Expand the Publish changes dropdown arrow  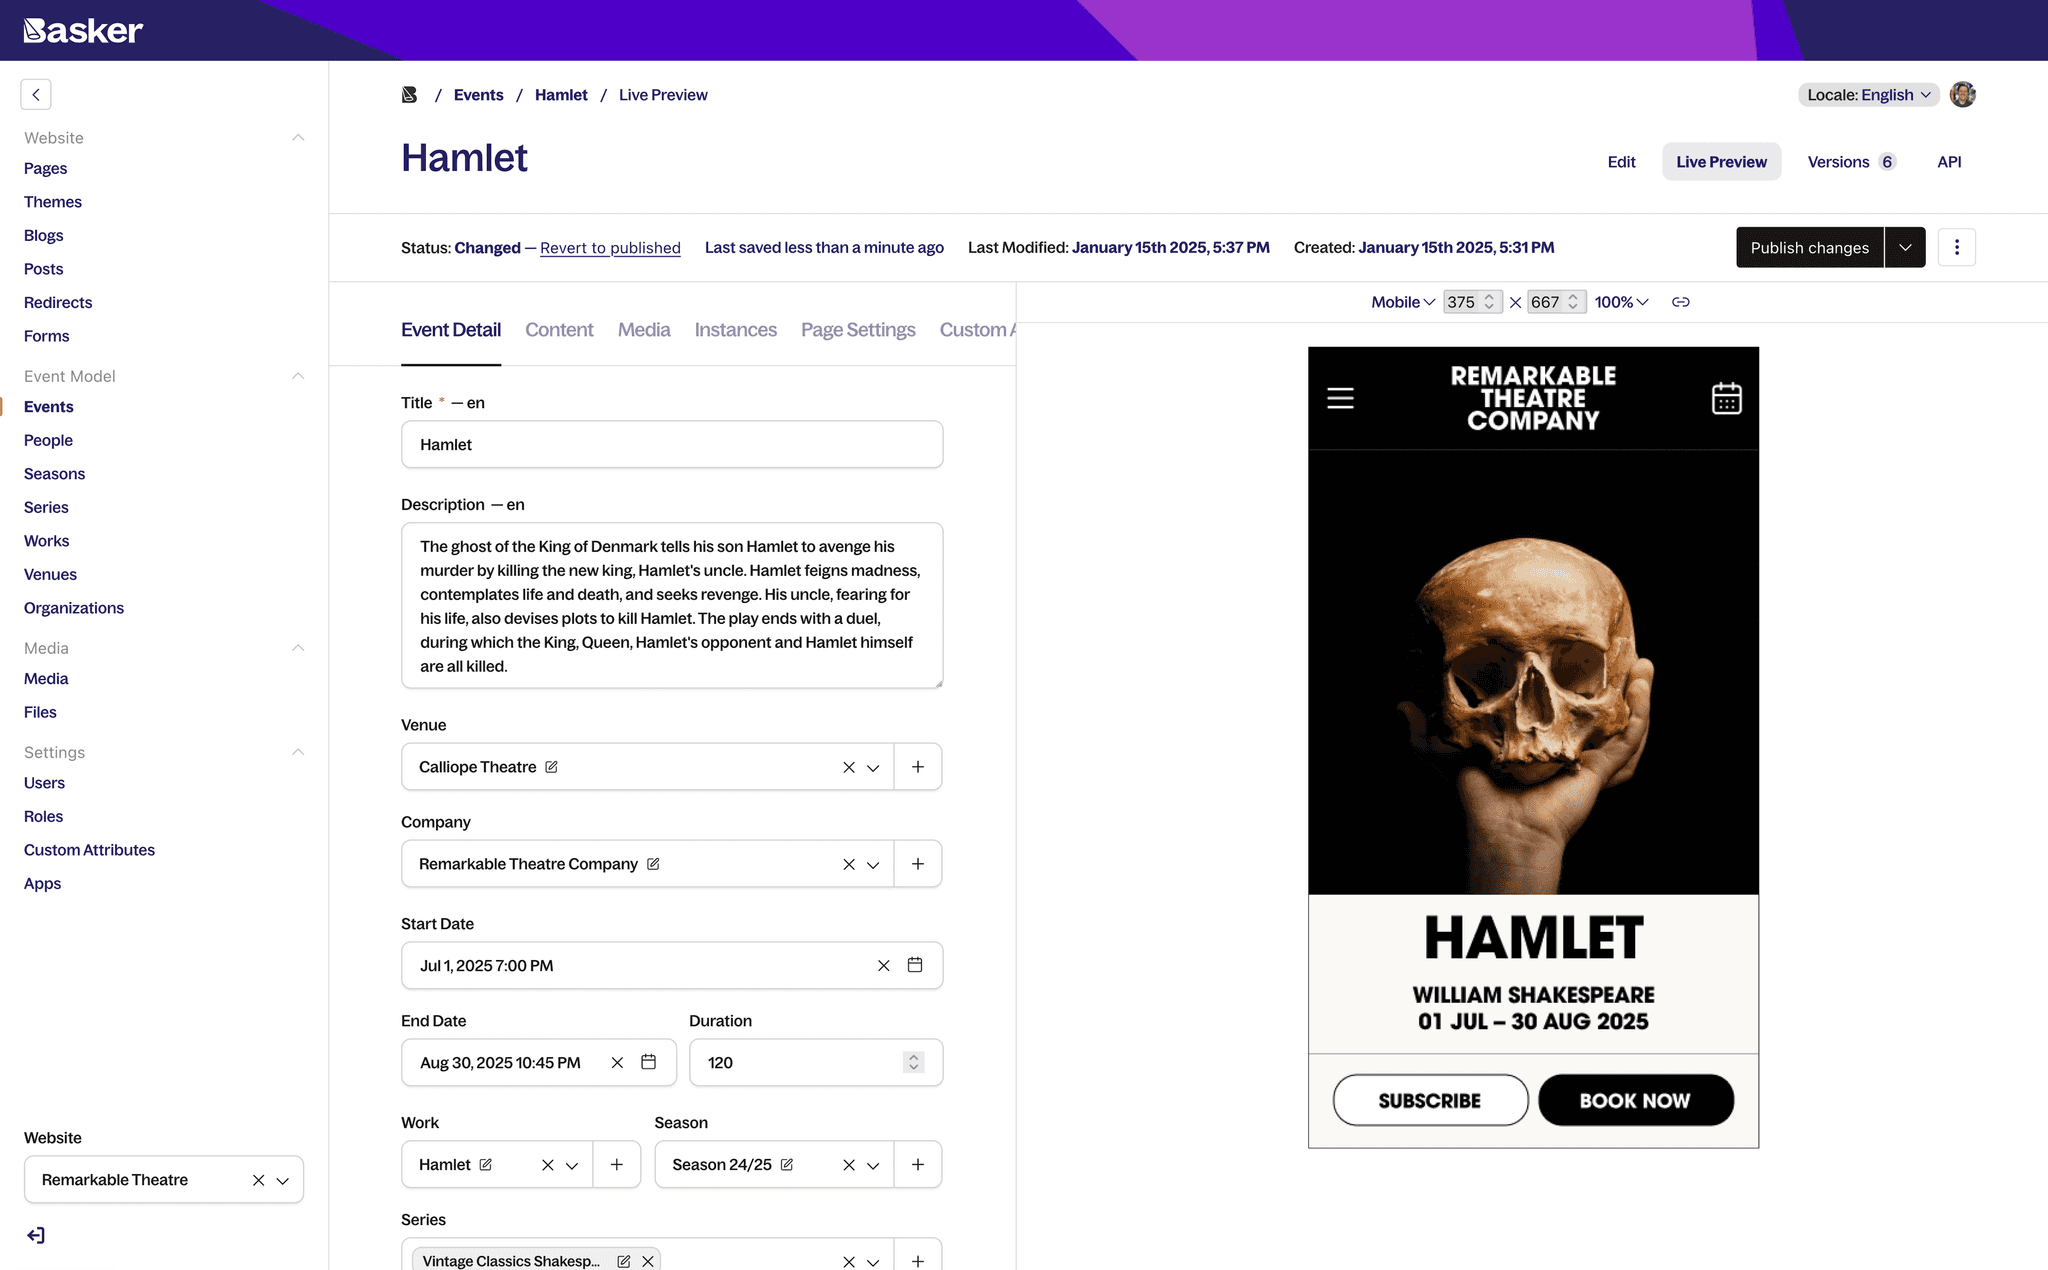(x=1905, y=247)
